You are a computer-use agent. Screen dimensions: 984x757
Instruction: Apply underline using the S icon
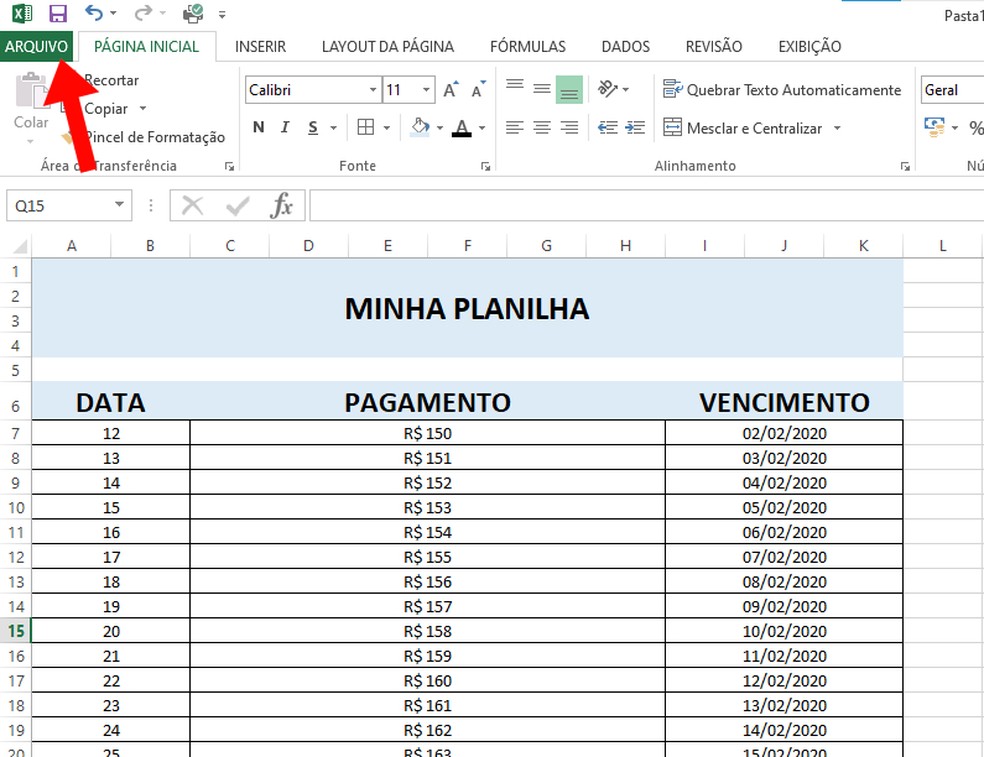coord(312,127)
